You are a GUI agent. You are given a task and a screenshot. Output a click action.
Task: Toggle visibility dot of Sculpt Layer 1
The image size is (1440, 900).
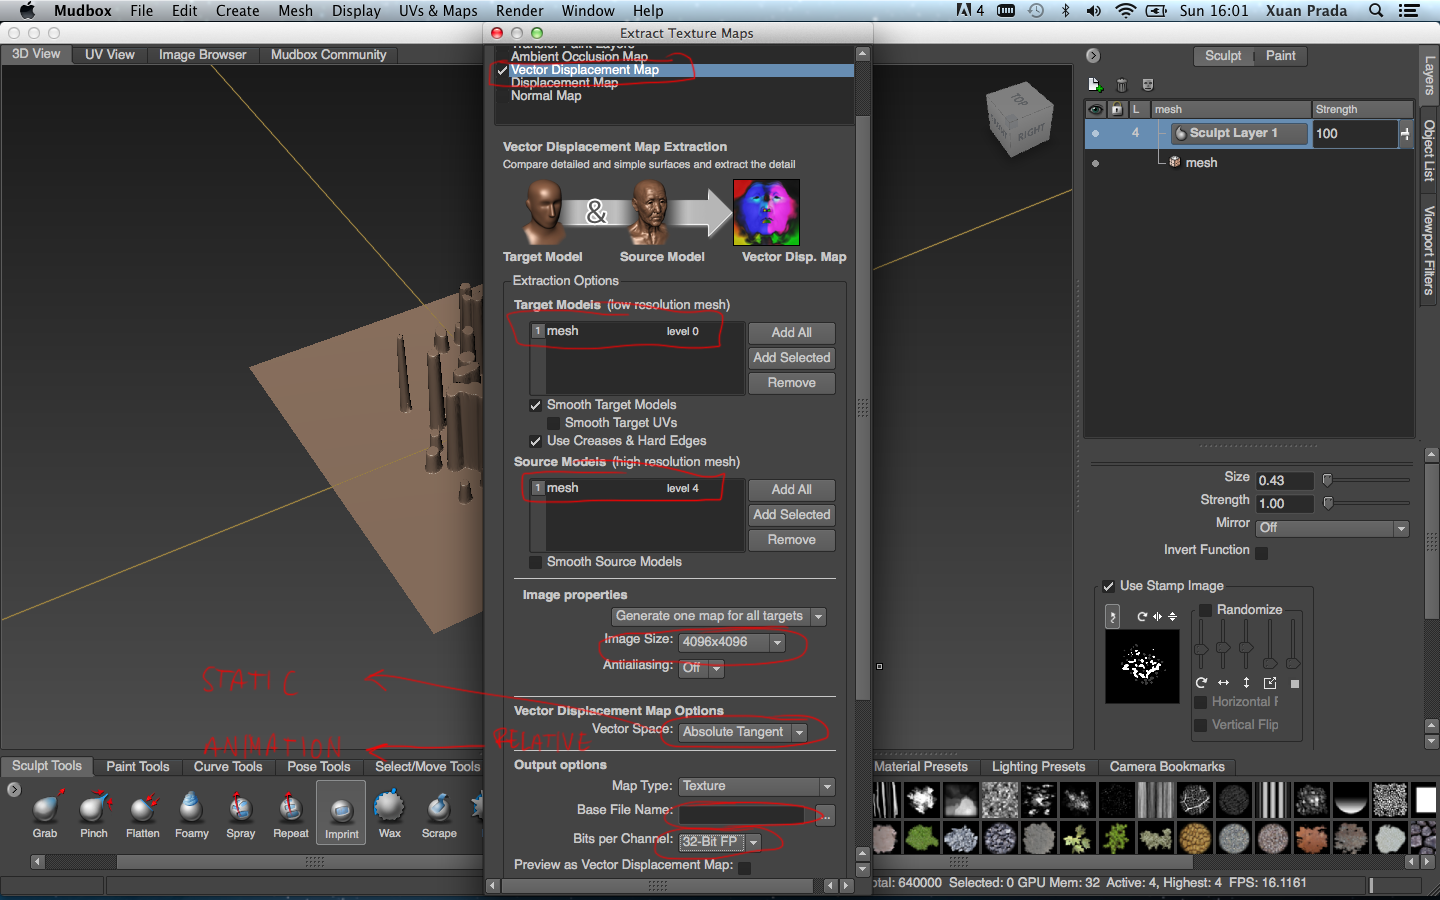1095,133
